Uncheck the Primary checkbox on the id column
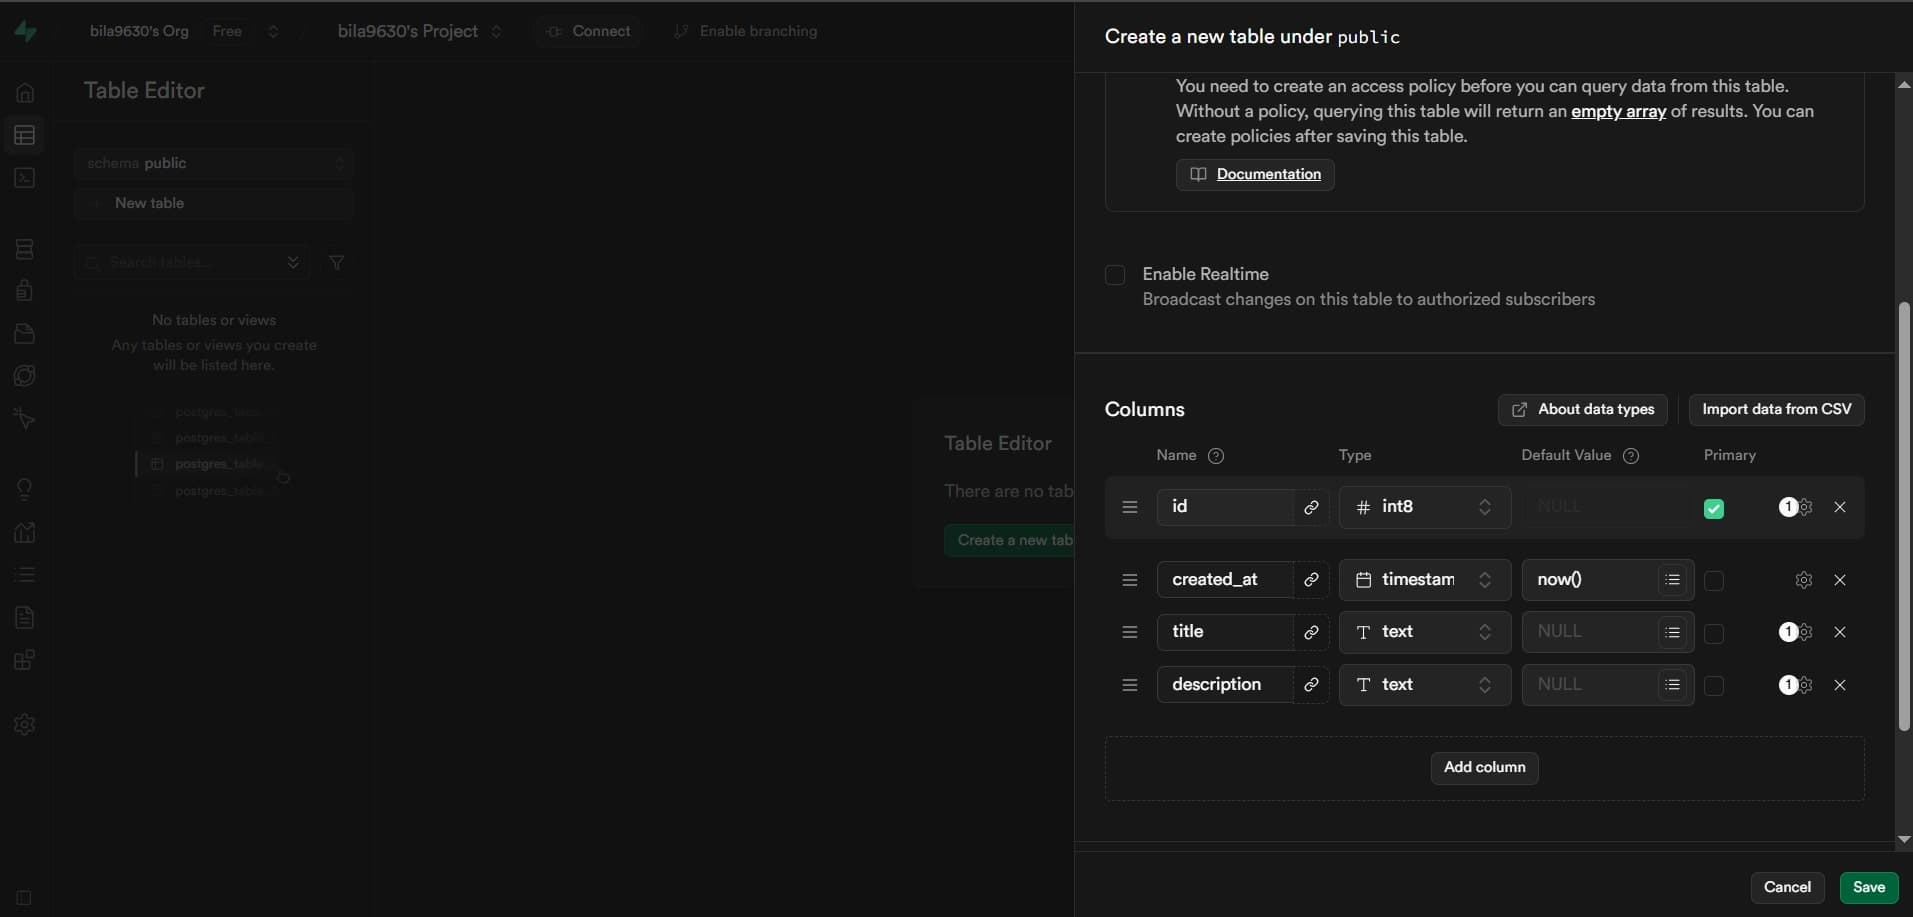1913x917 pixels. click(x=1714, y=509)
